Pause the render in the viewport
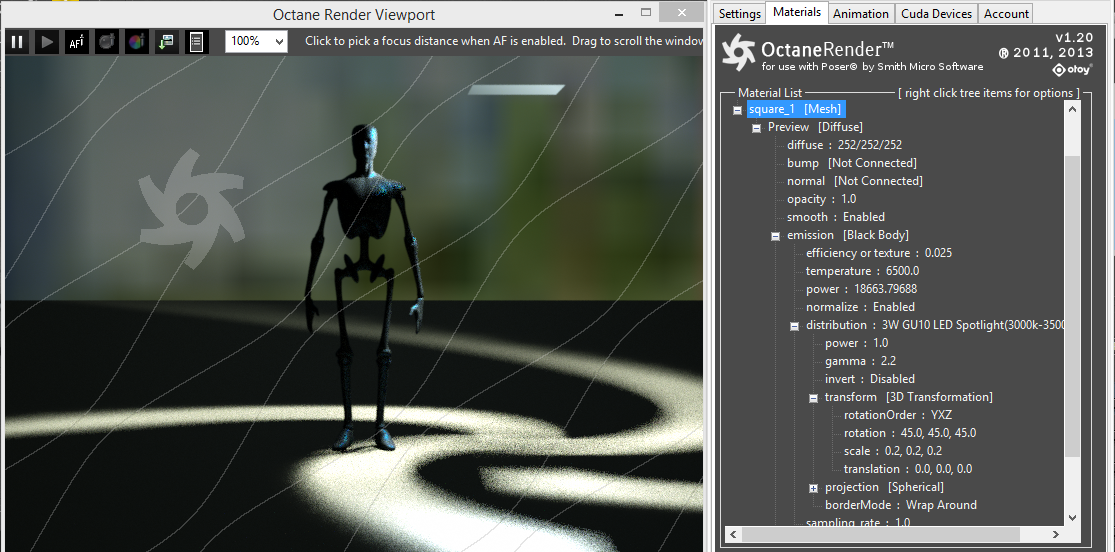 click(17, 42)
